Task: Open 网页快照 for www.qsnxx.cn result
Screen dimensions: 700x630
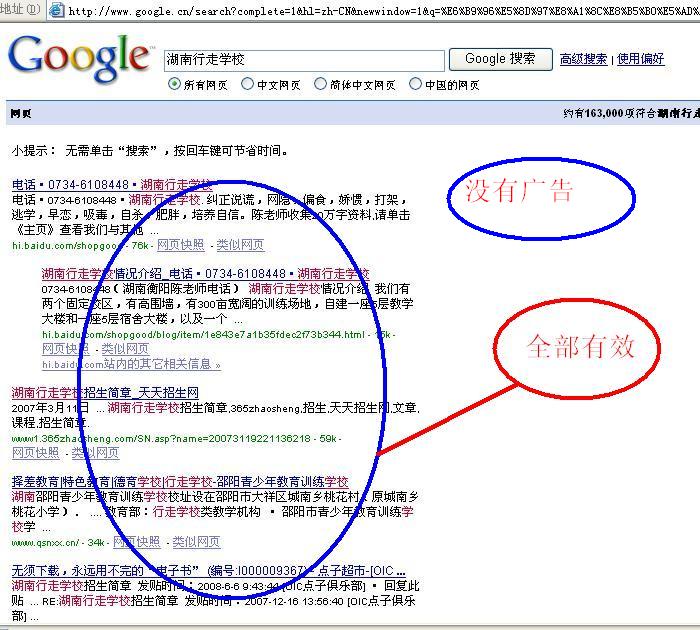Action: 137,542
